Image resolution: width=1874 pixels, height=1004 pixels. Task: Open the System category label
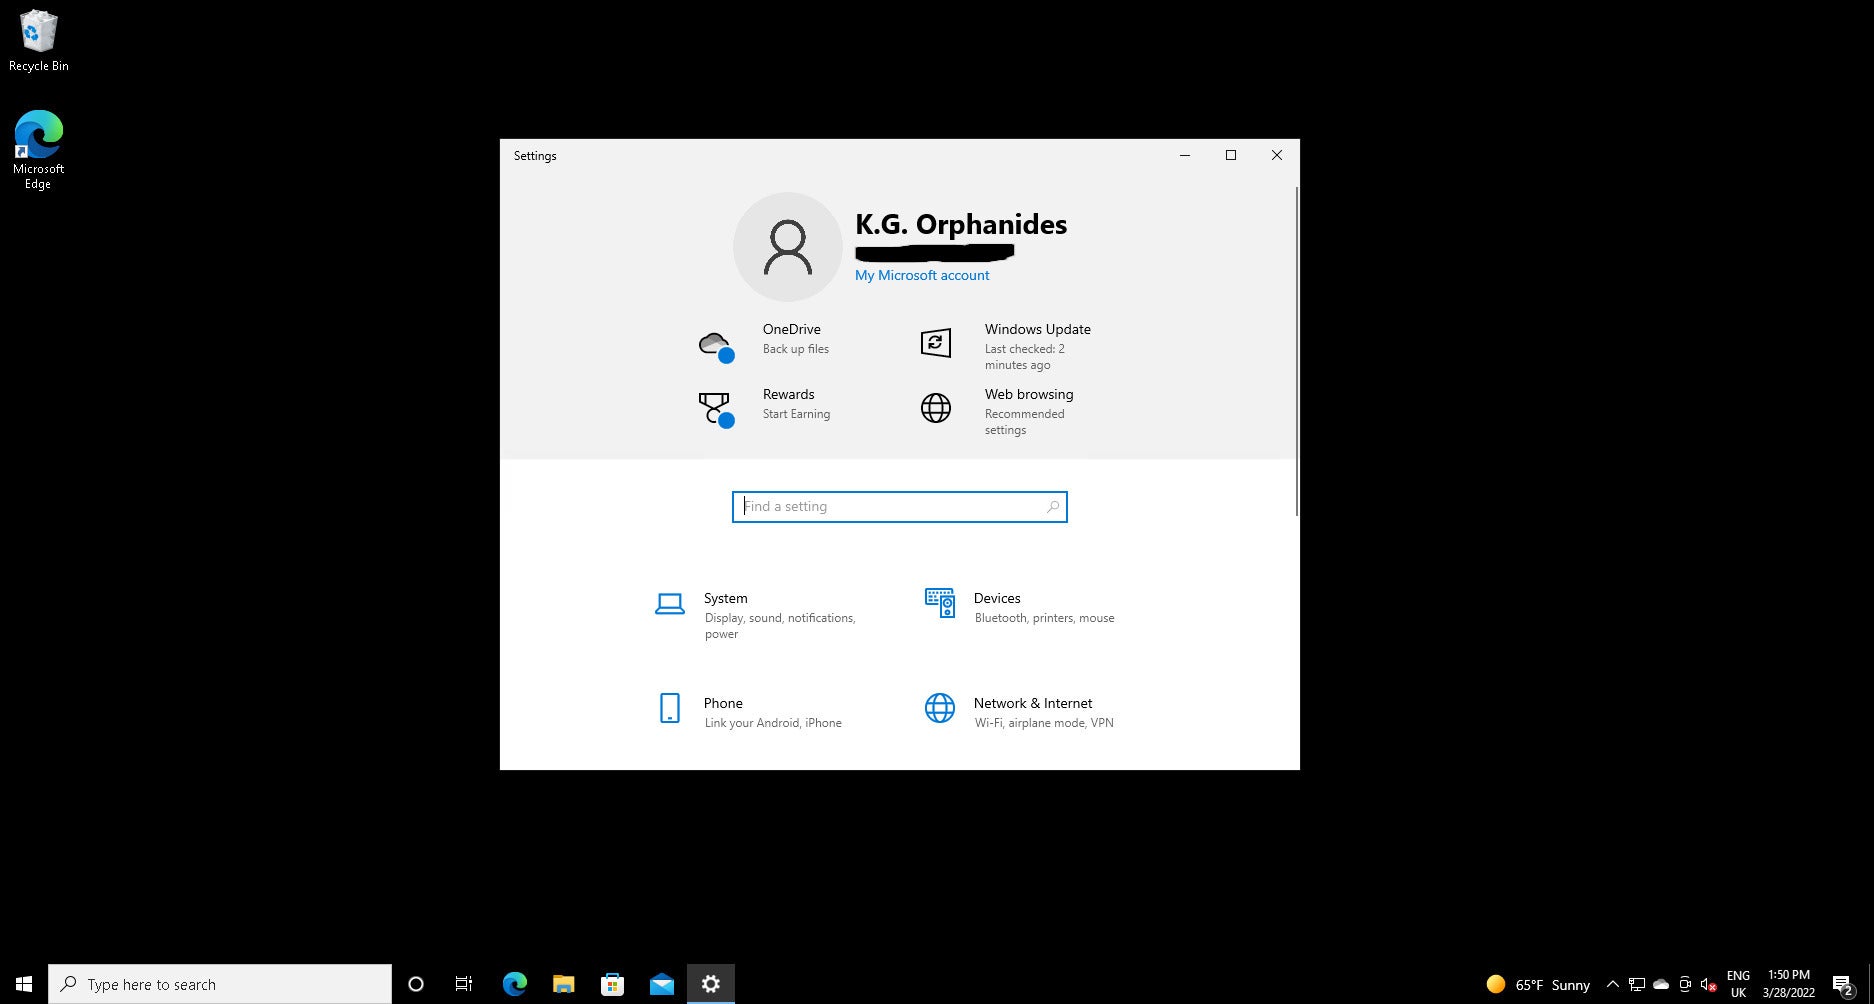coord(725,598)
